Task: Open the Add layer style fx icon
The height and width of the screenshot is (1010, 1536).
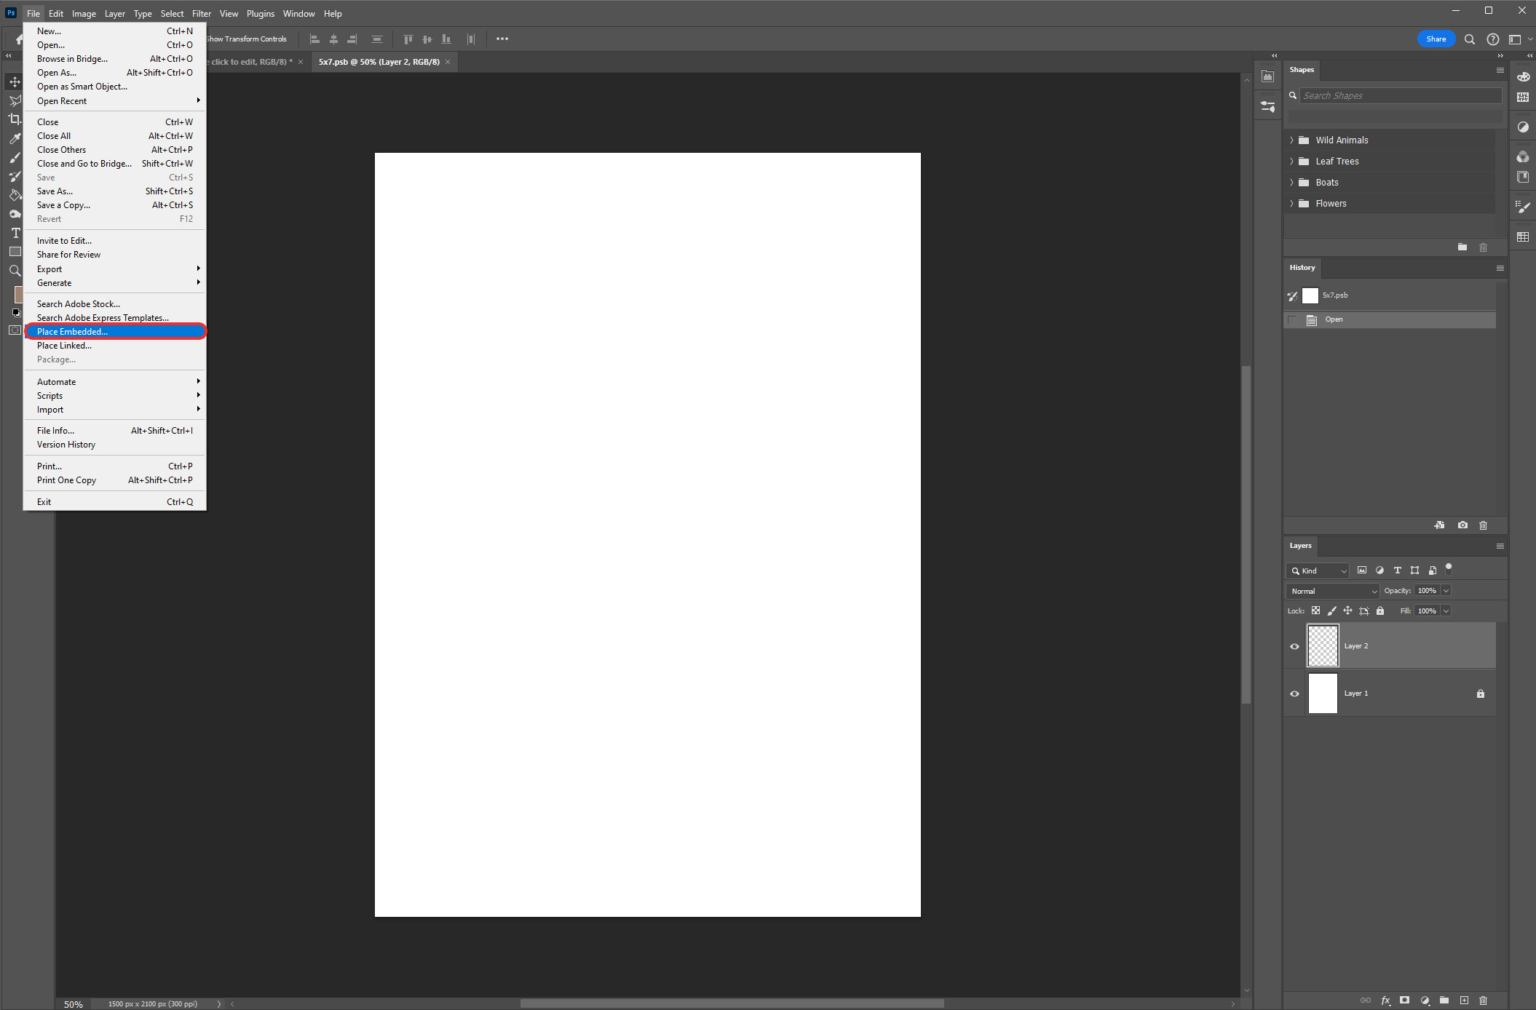Action: coord(1385,1000)
